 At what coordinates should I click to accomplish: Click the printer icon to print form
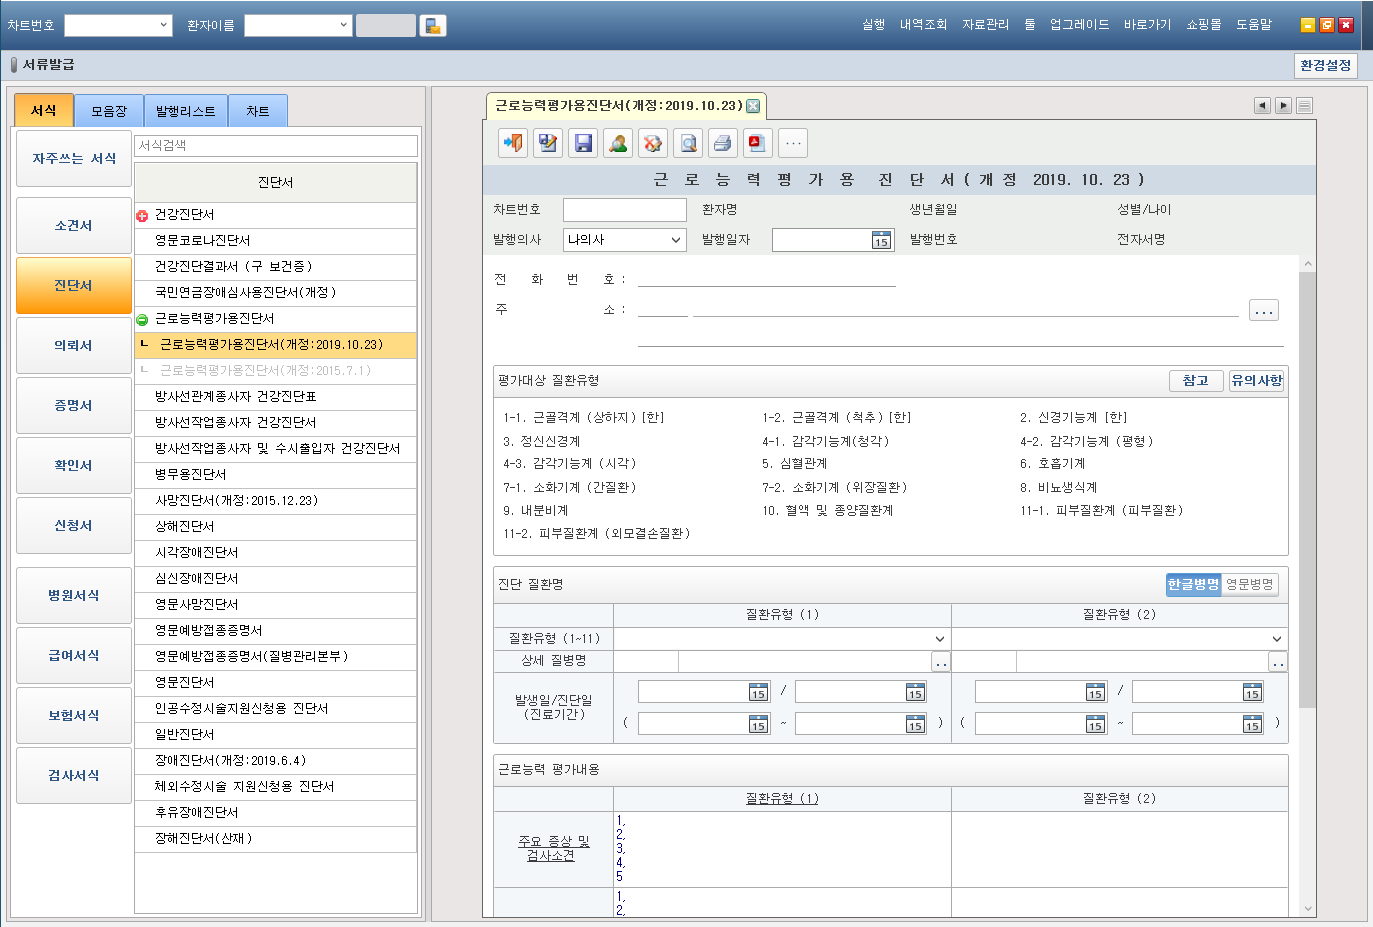(722, 143)
